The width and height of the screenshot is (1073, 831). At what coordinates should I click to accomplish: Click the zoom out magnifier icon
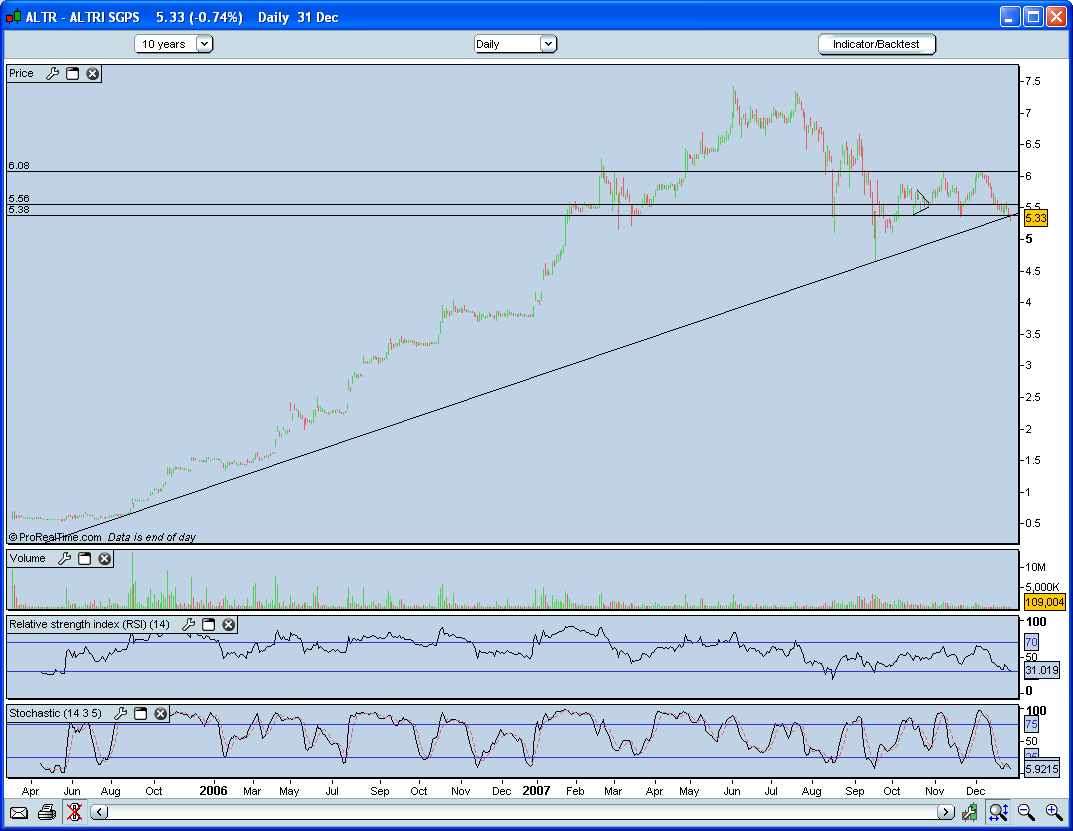pos(1026,813)
